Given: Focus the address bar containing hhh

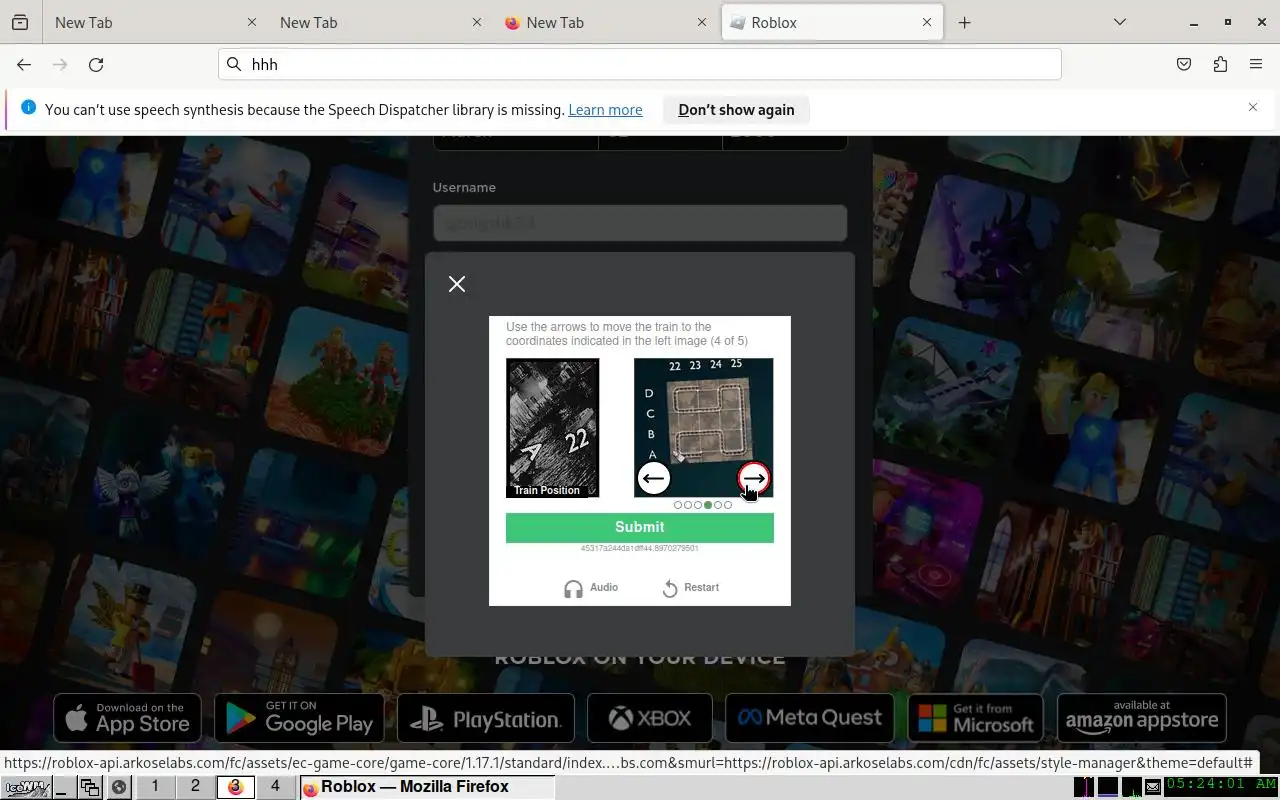Looking at the screenshot, I should tap(640, 64).
